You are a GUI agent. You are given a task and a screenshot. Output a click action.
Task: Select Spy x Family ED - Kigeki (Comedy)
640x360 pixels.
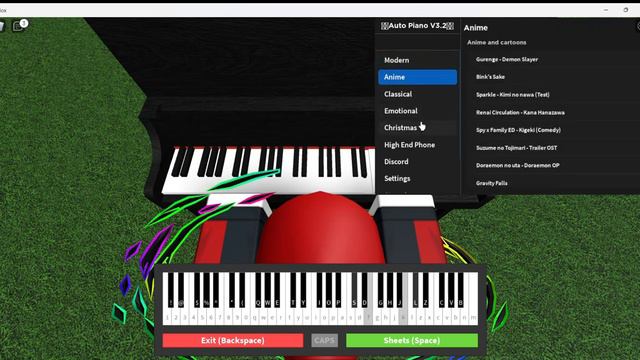tap(518, 130)
